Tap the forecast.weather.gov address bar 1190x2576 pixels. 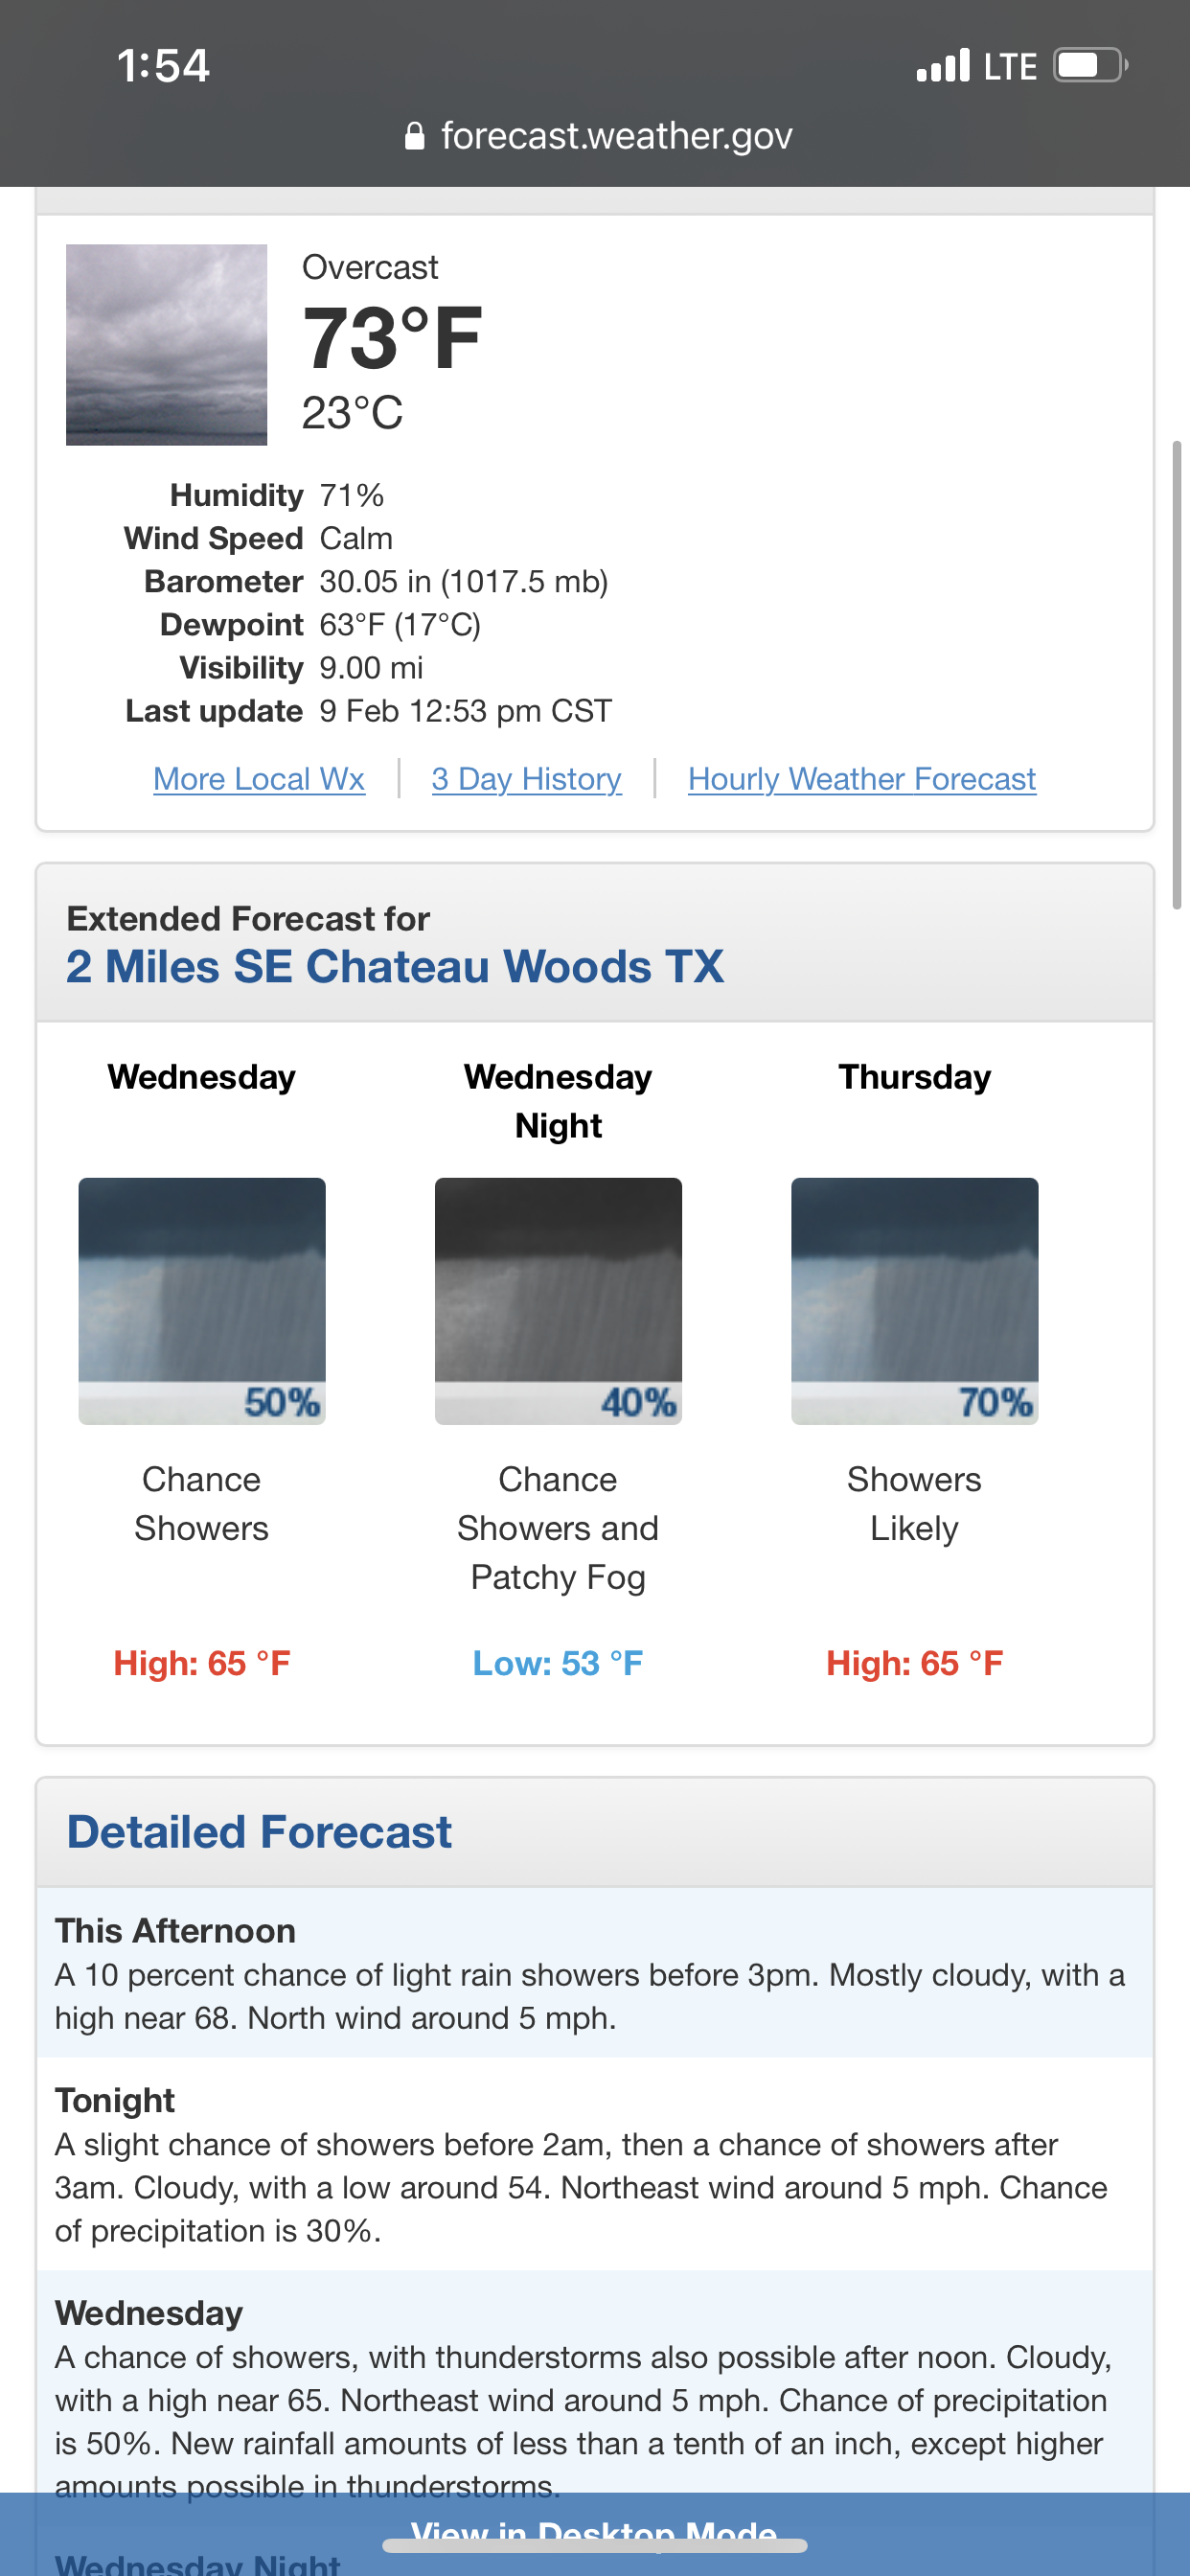point(616,136)
